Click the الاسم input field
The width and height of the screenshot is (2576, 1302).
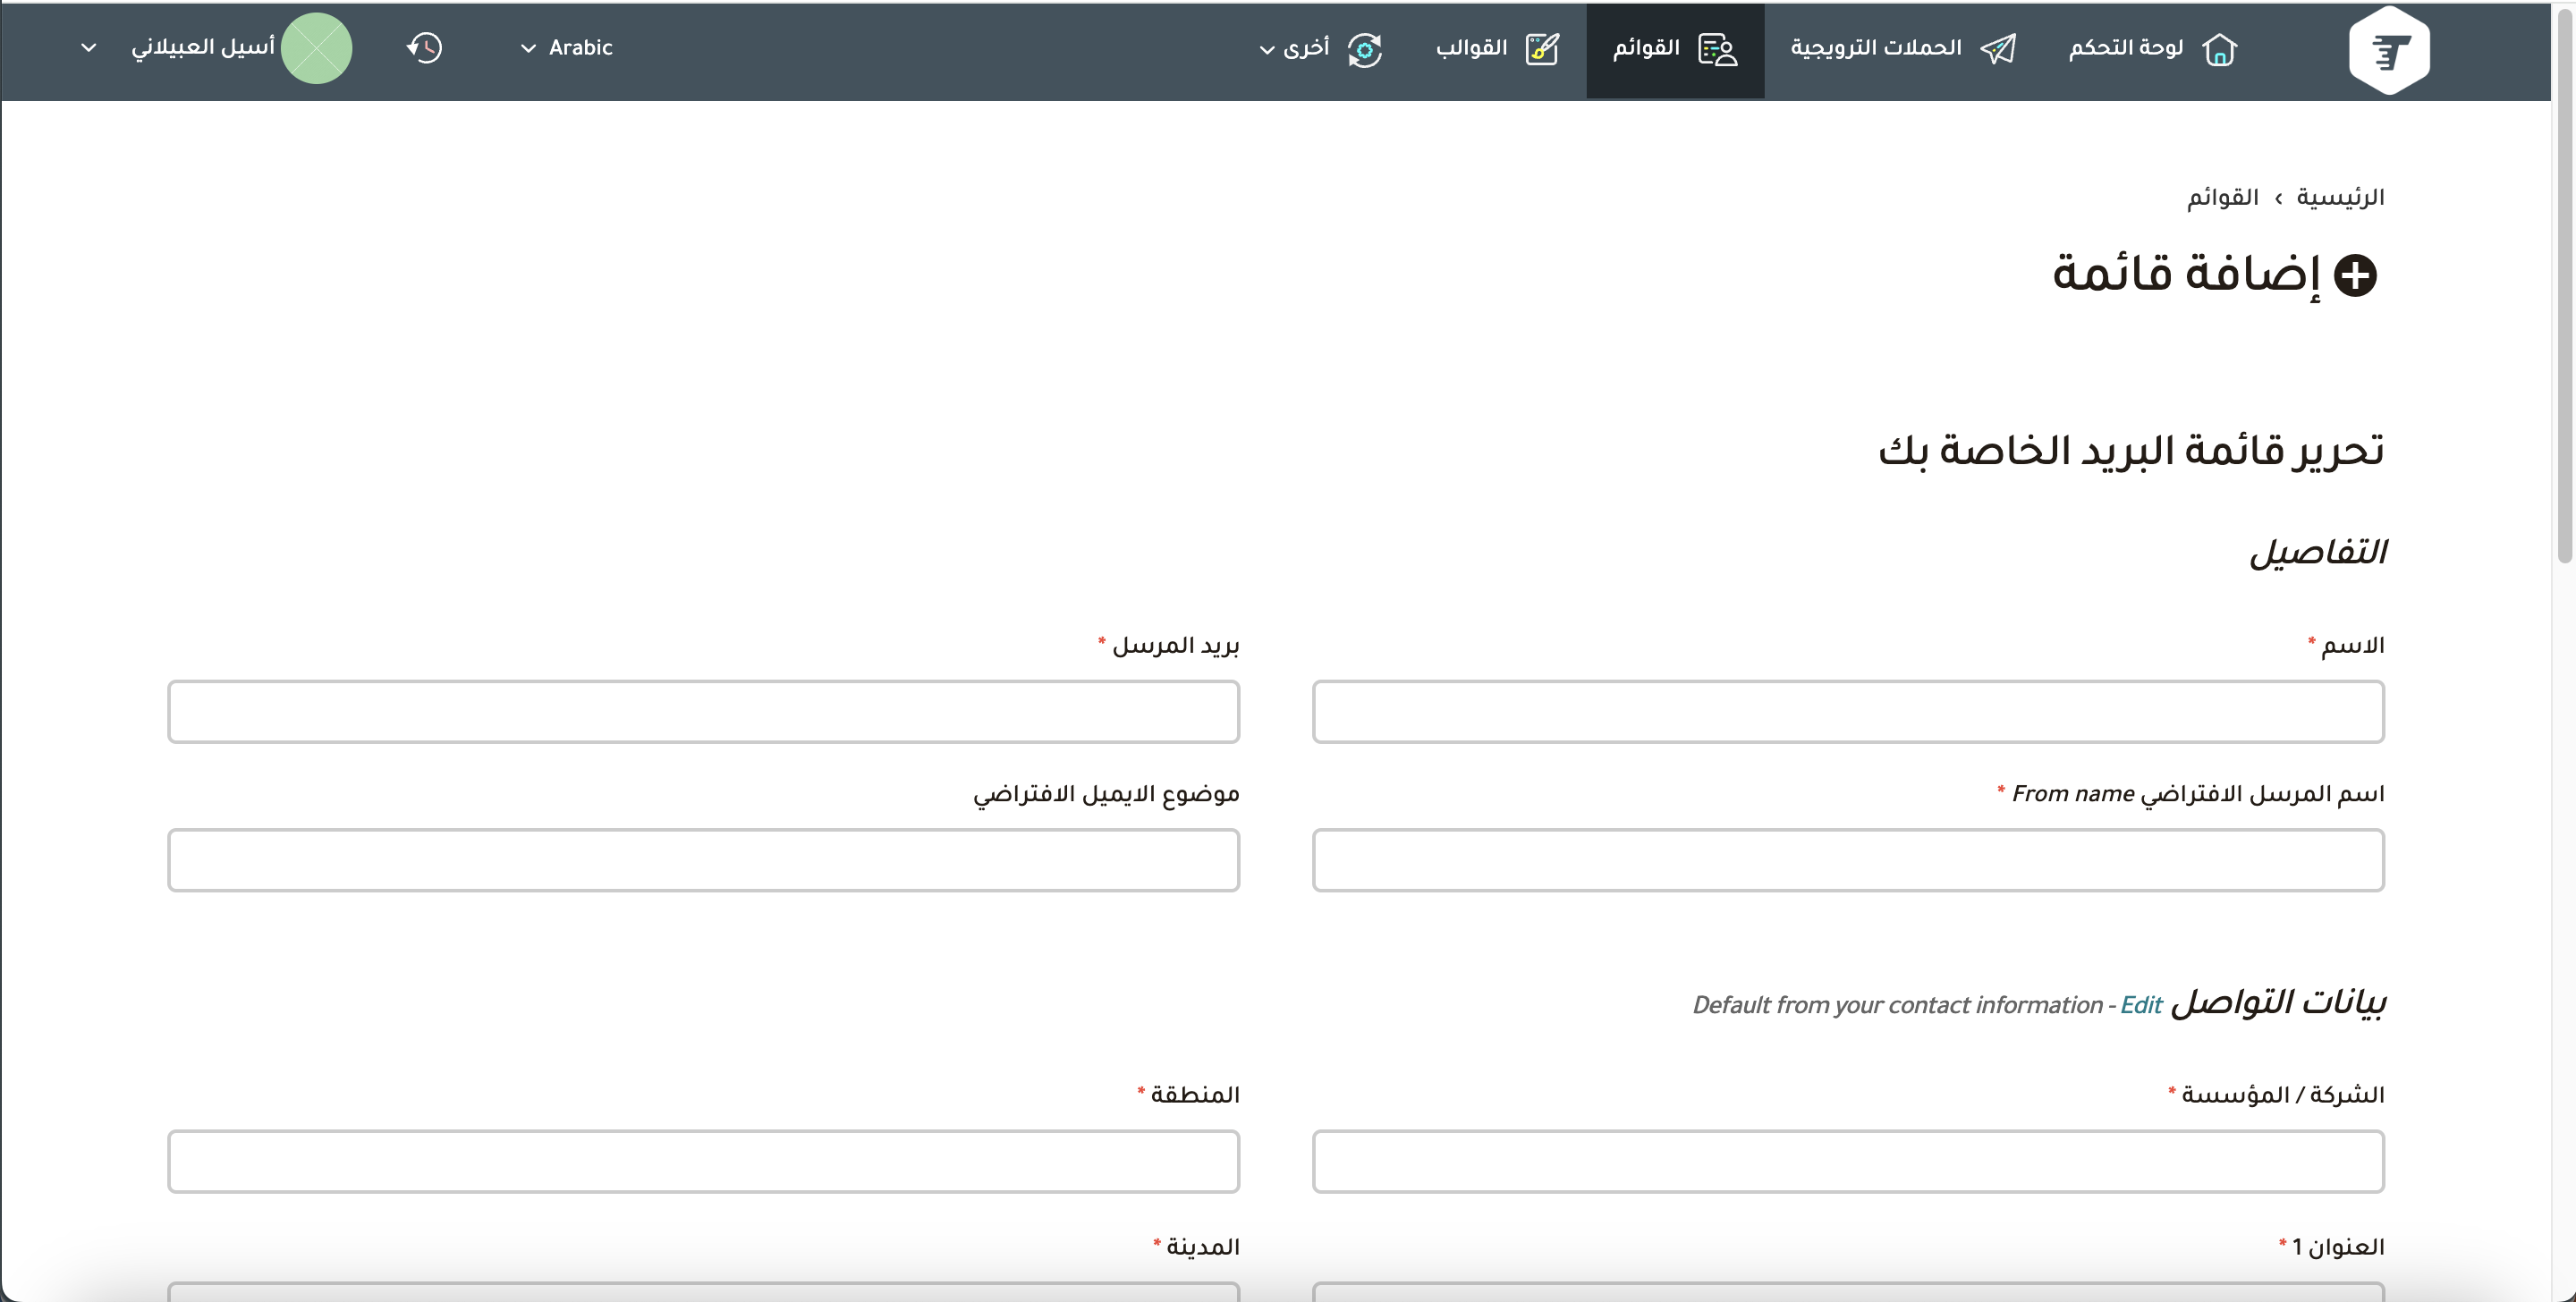click(x=1848, y=712)
